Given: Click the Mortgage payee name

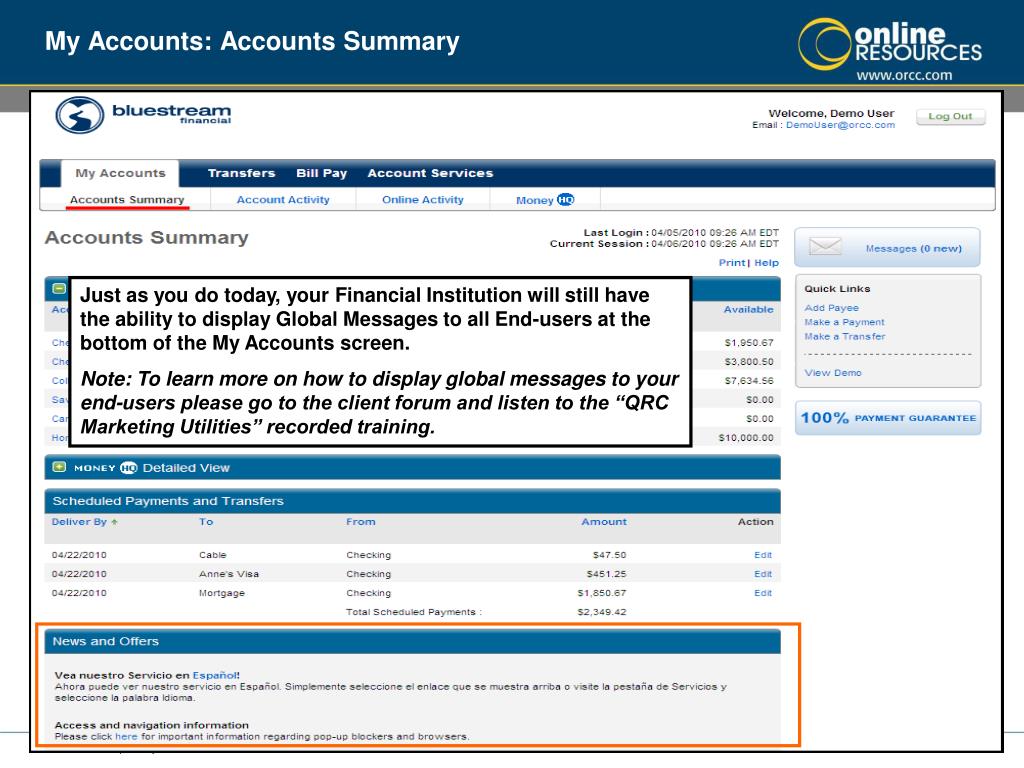Looking at the screenshot, I should point(222,593).
